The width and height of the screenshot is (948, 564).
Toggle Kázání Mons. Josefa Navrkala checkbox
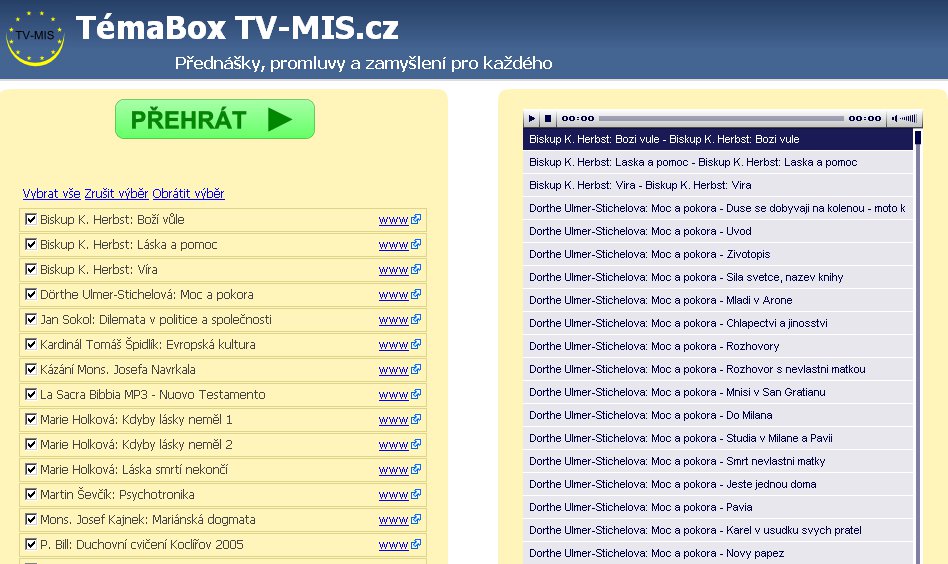point(31,369)
